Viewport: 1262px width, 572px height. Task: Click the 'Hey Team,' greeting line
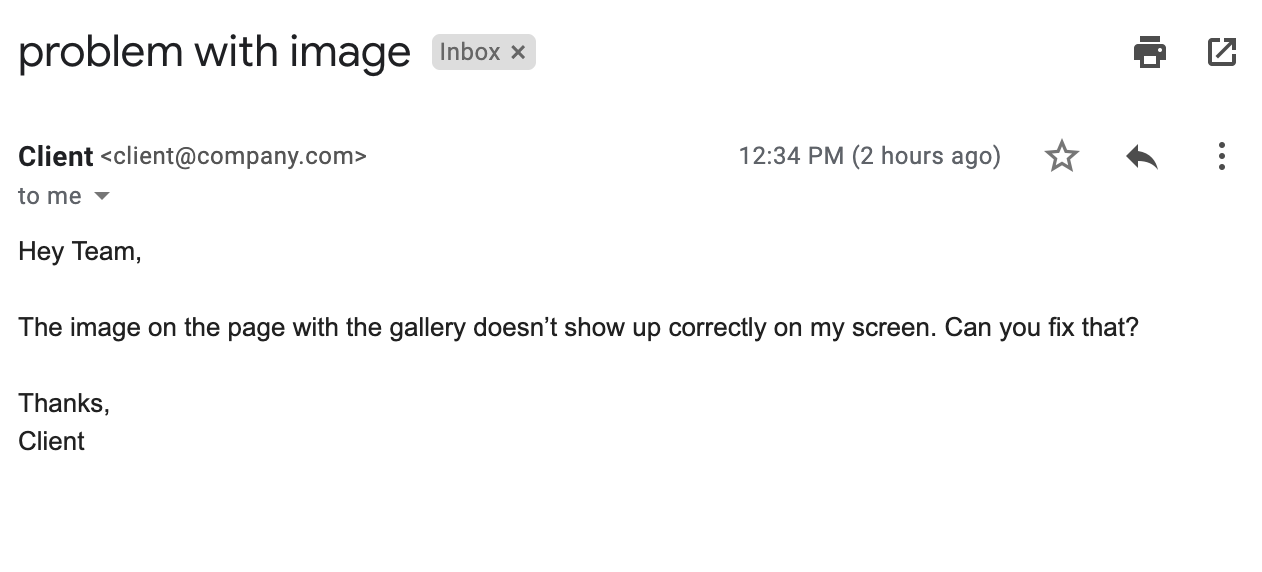coord(80,252)
